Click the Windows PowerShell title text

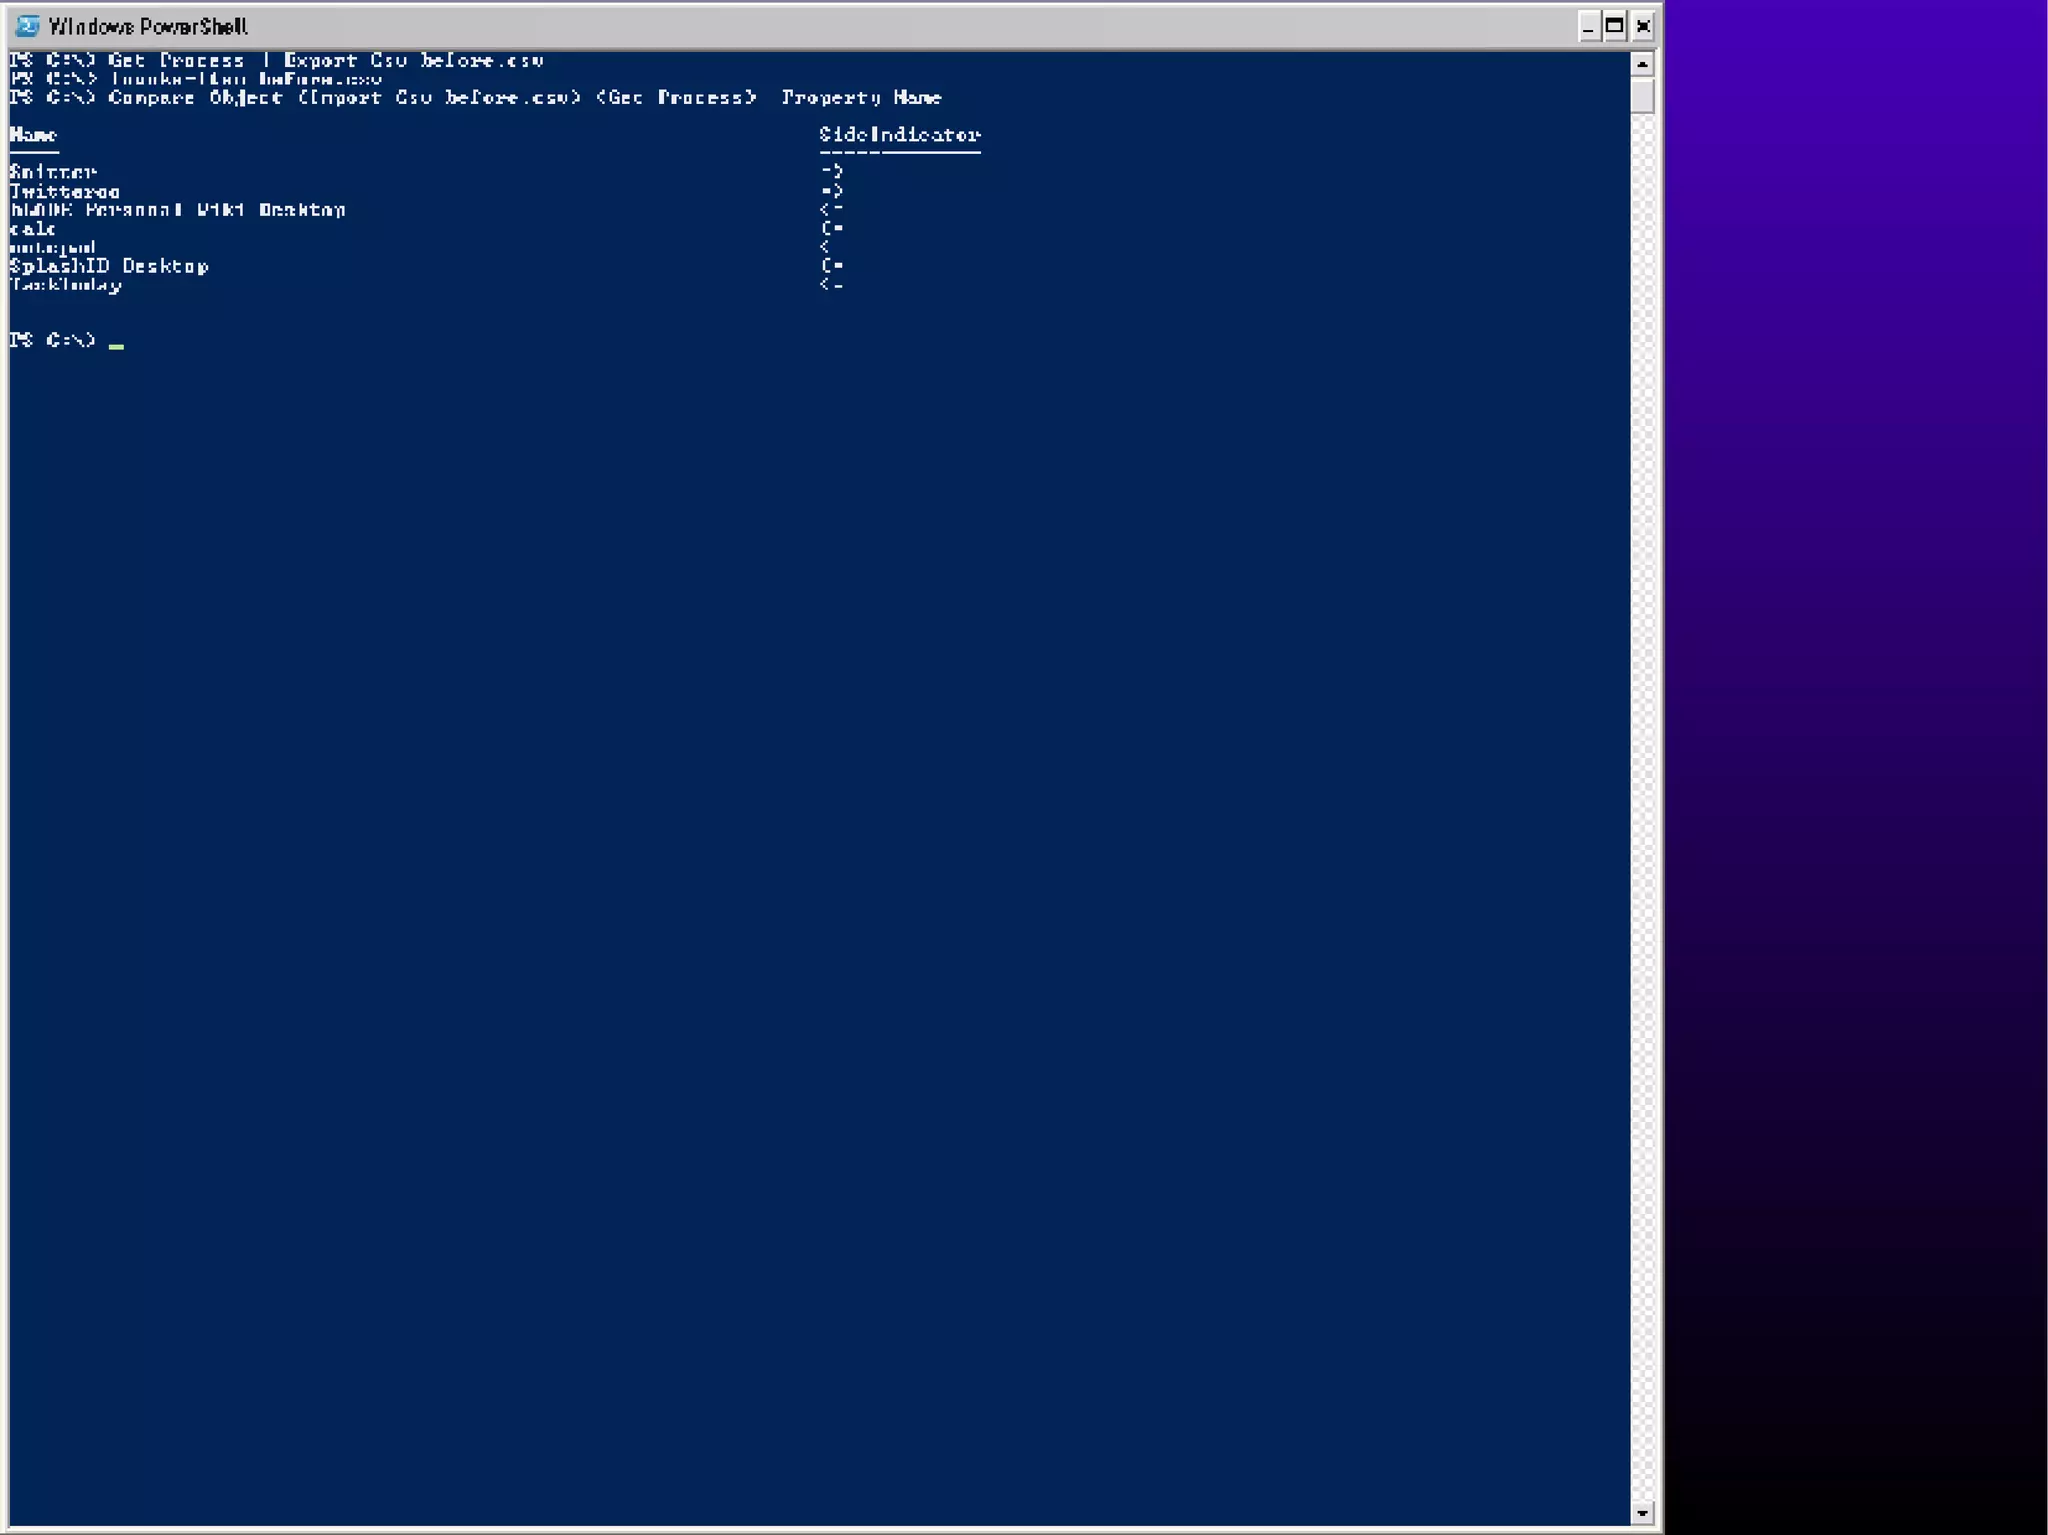[148, 27]
